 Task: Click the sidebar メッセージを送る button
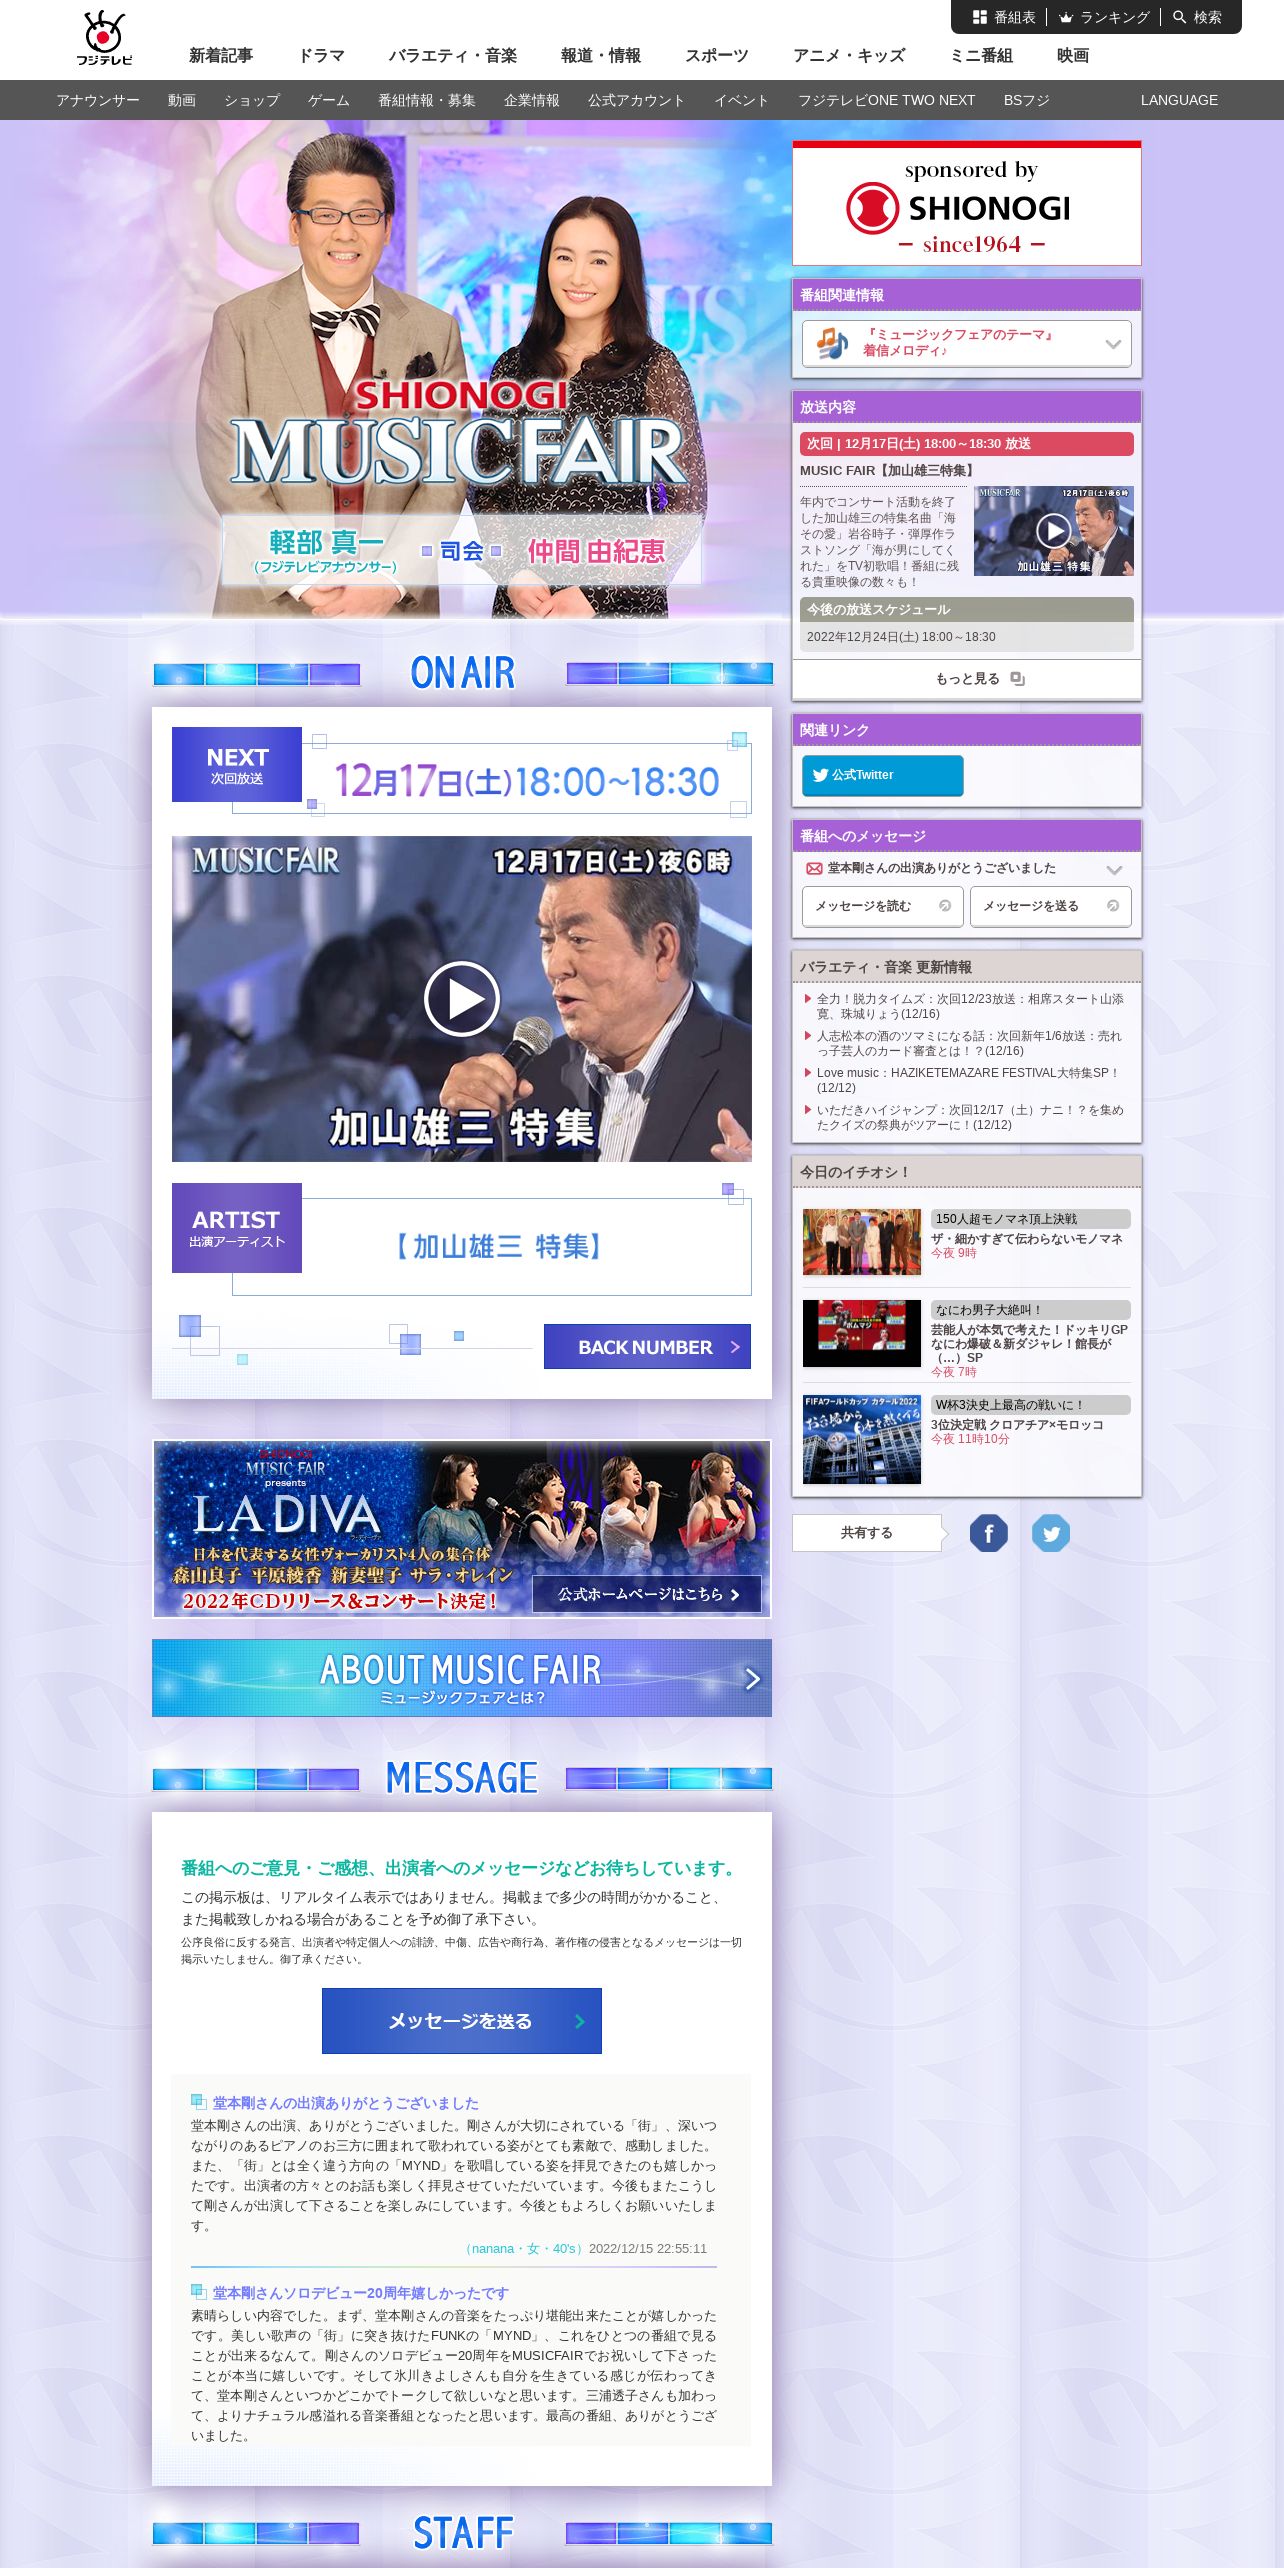click(1051, 906)
